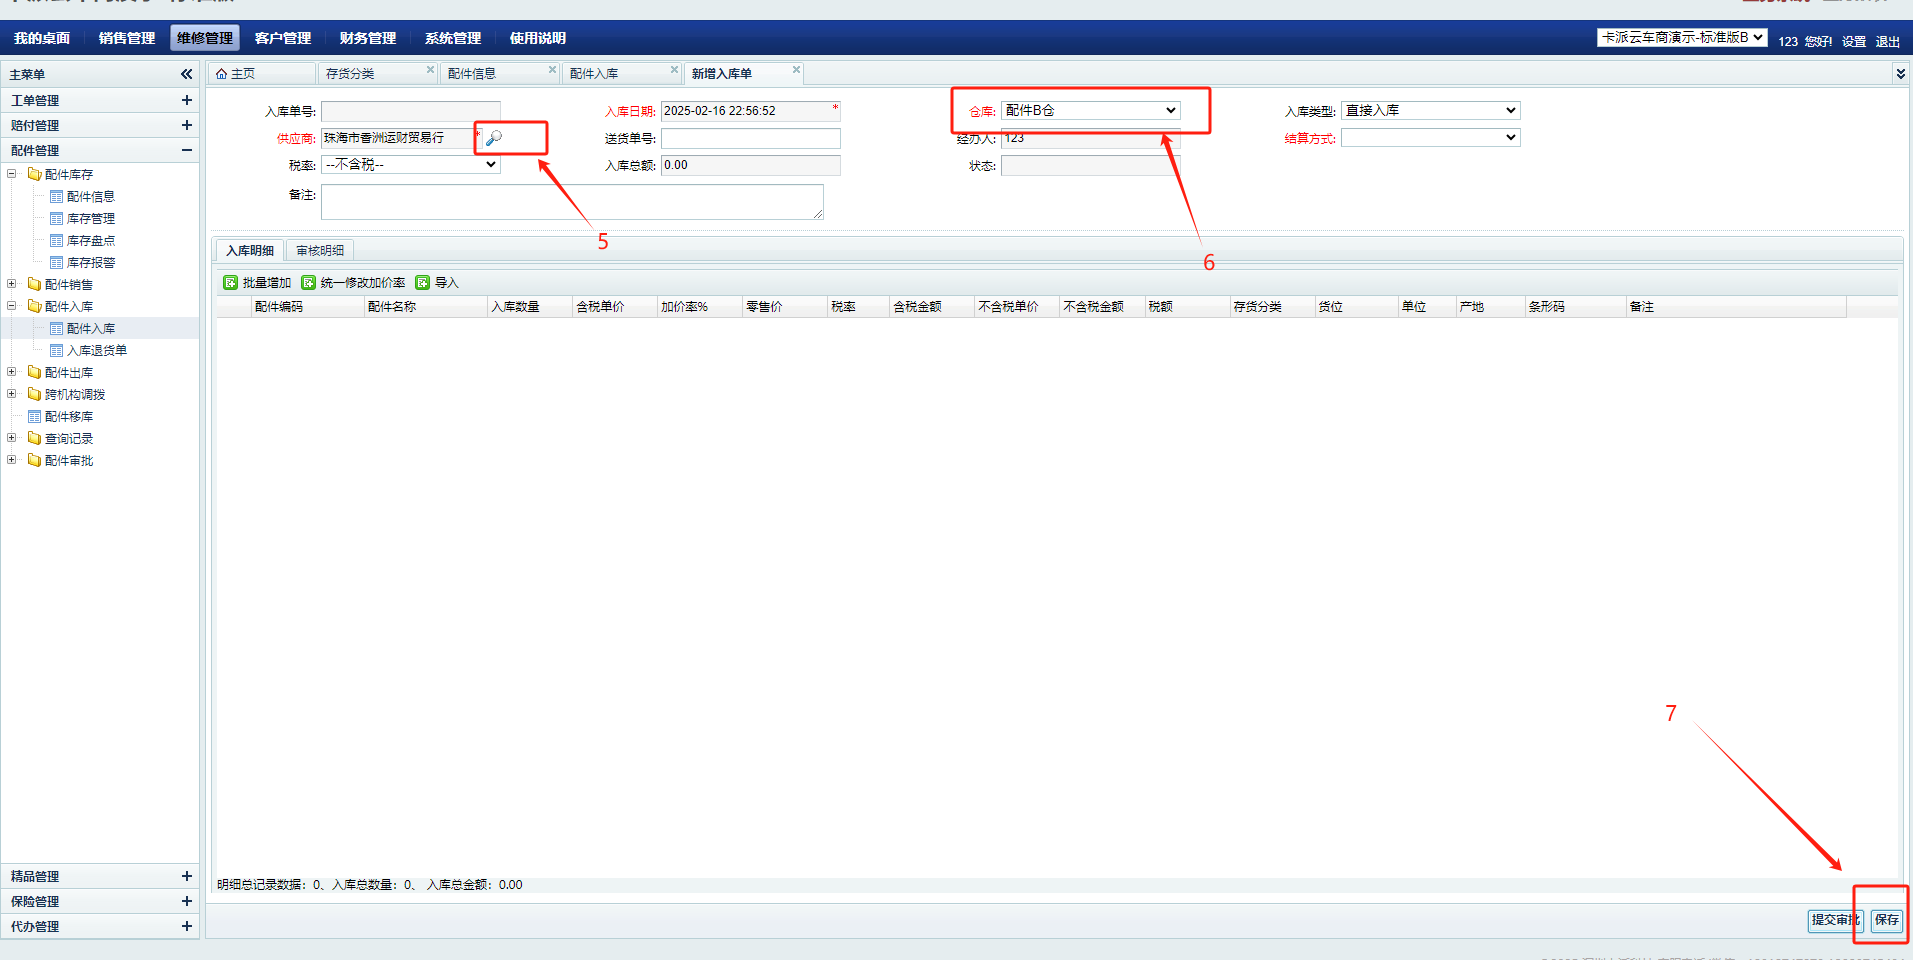Click the 统一修改加价率 toolbar icon
Screen dimensions: 1913x960
click(309, 283)
